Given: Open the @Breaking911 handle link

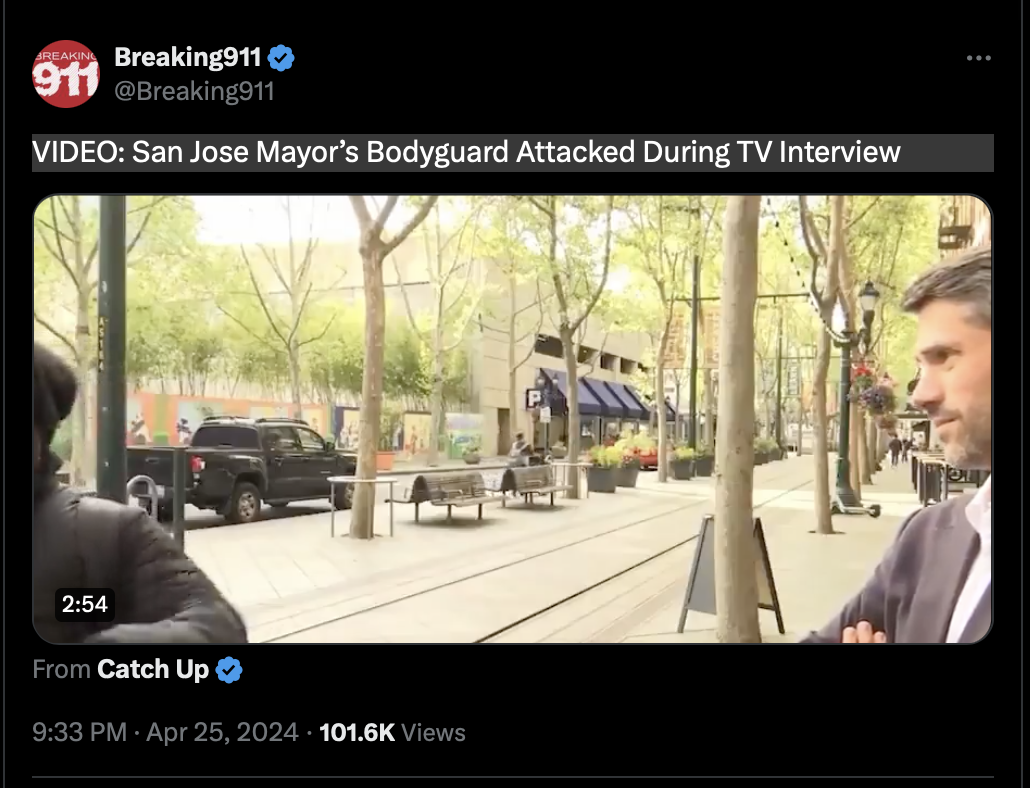Looking at the screenshot, I should coord(194,91).
